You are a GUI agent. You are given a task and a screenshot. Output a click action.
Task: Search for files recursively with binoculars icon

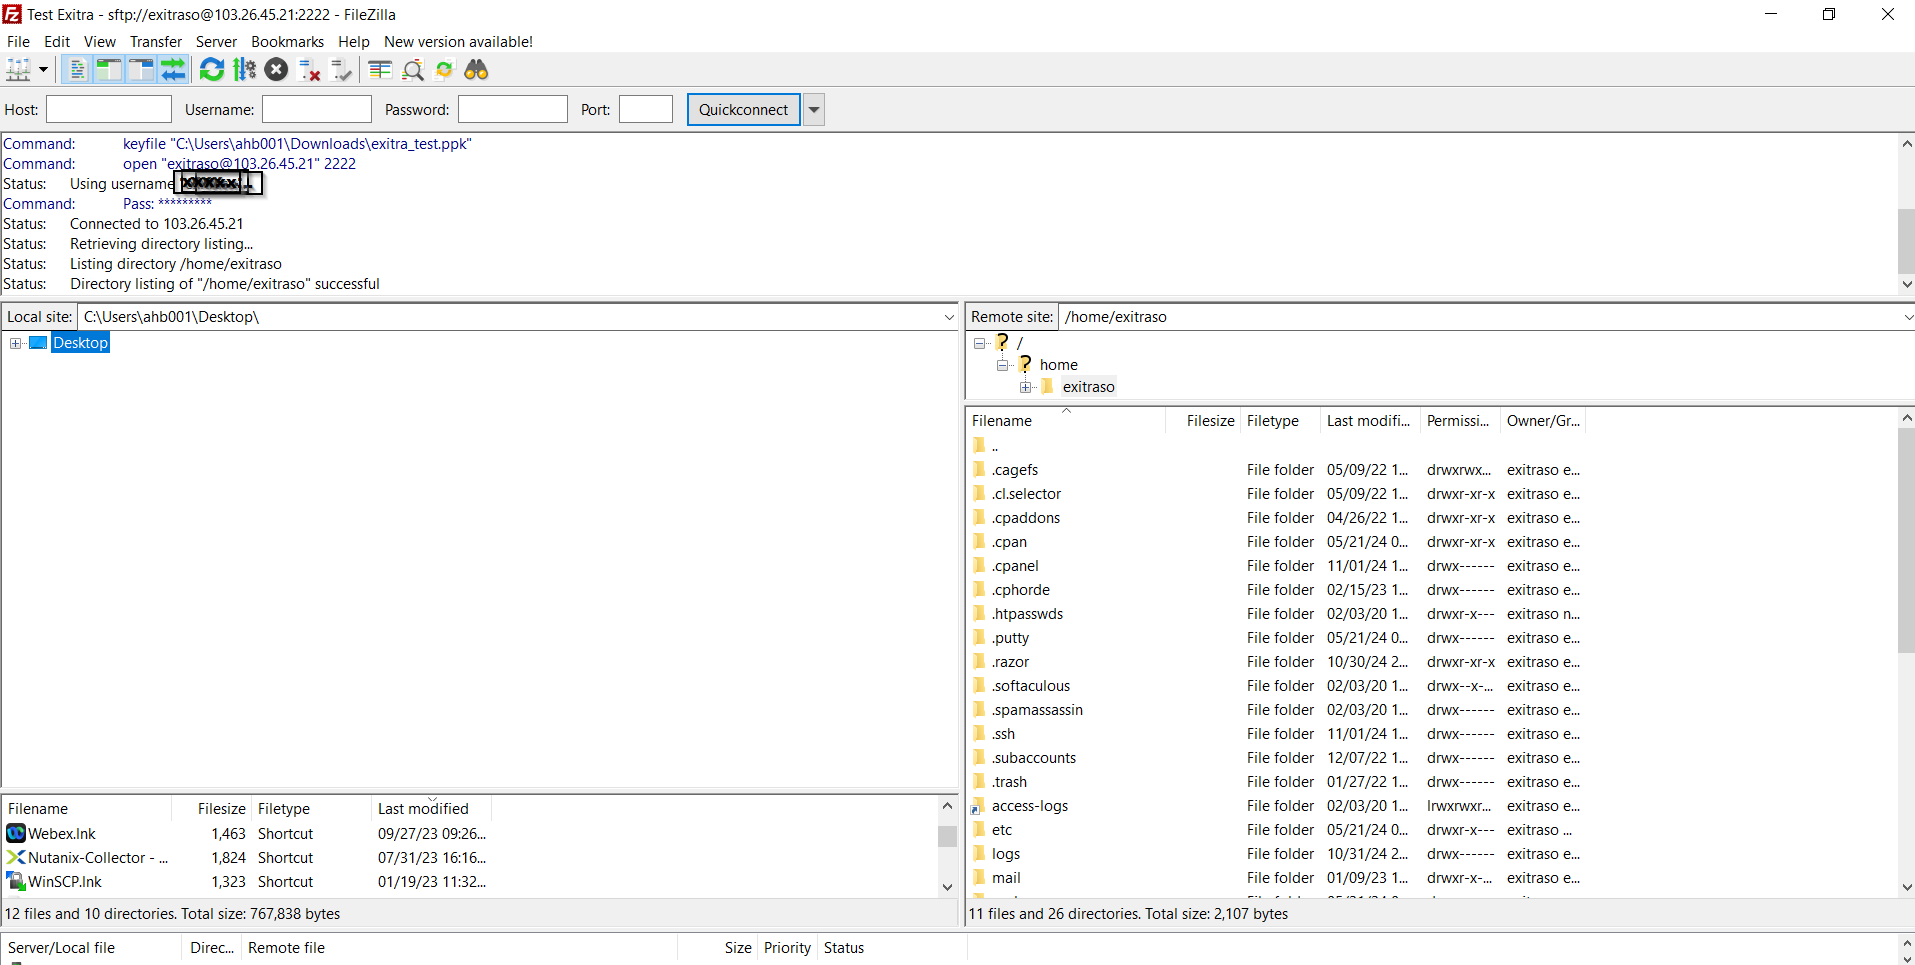pos(477,70)
